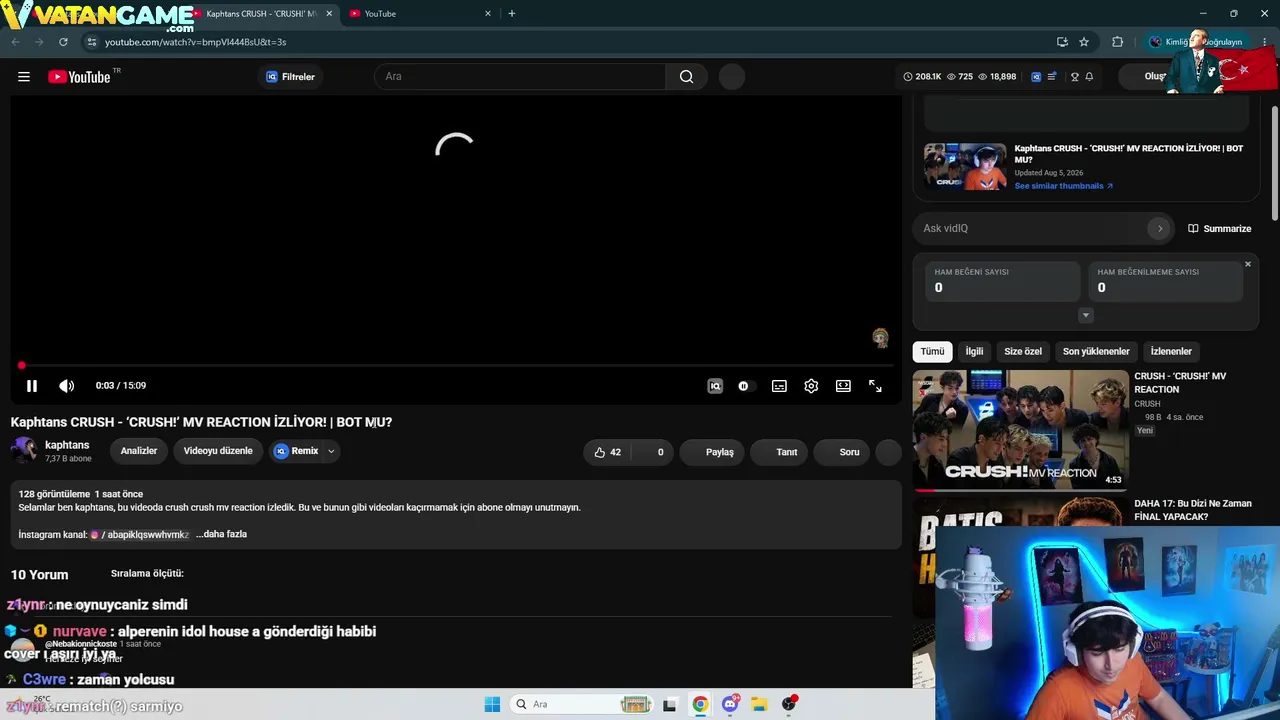The image size is (1280, 720).
Task: Toggle the autoplay switch in the player
Action: tap(745, 386)
